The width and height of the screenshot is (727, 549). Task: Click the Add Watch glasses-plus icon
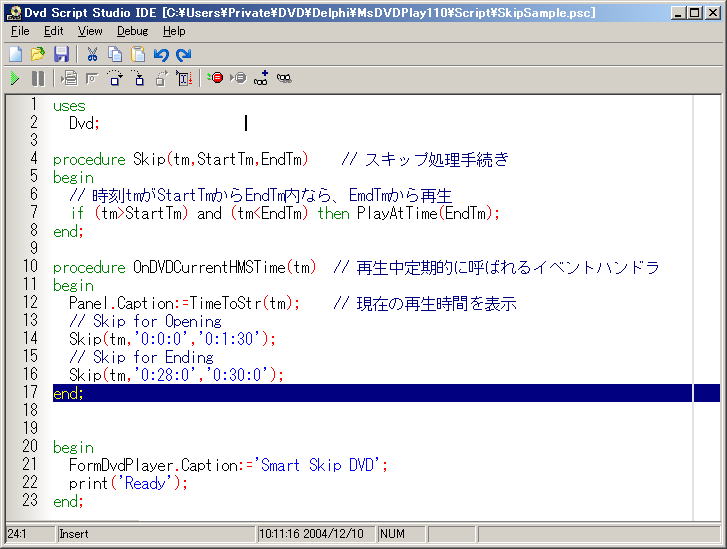261,78
